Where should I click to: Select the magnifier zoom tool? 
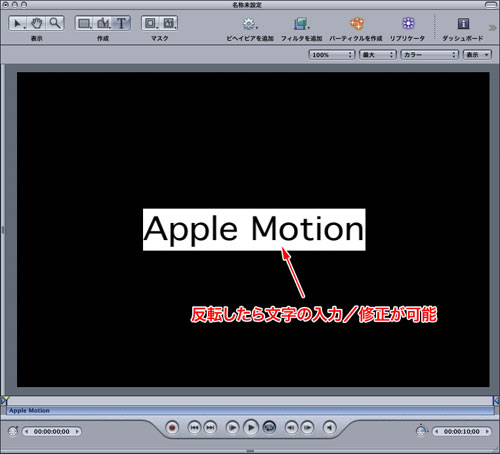click(x=55, y=23)
